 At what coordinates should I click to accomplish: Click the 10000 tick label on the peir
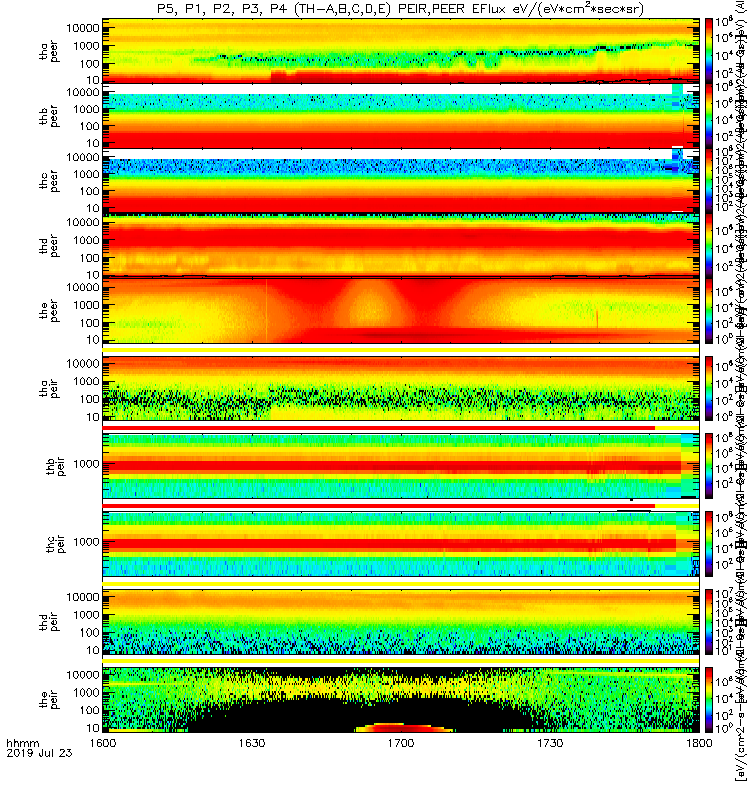(83, 674)
